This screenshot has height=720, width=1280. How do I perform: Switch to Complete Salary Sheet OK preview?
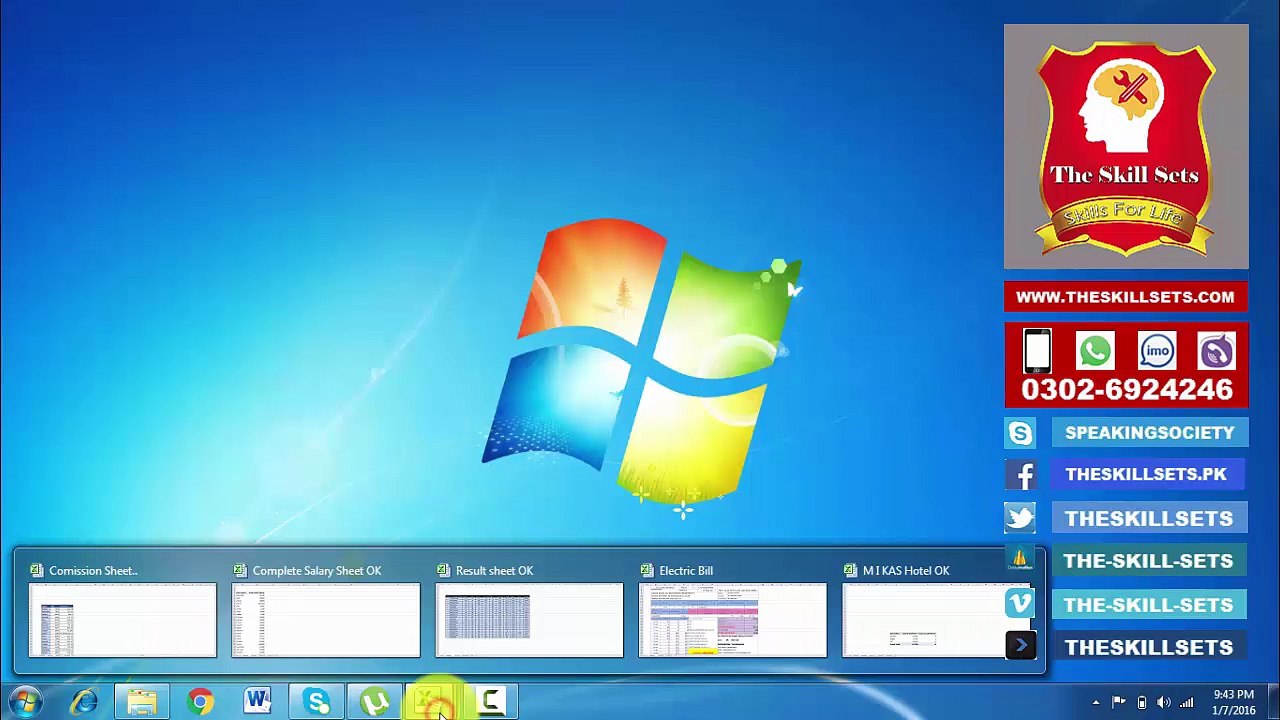point(326,609)
